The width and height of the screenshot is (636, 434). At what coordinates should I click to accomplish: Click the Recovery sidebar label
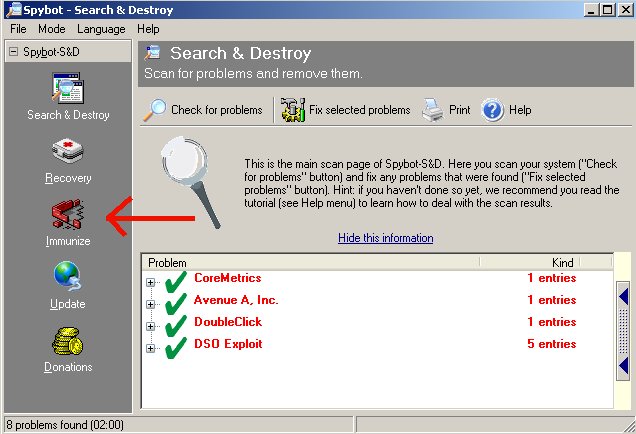coord(68,178)
